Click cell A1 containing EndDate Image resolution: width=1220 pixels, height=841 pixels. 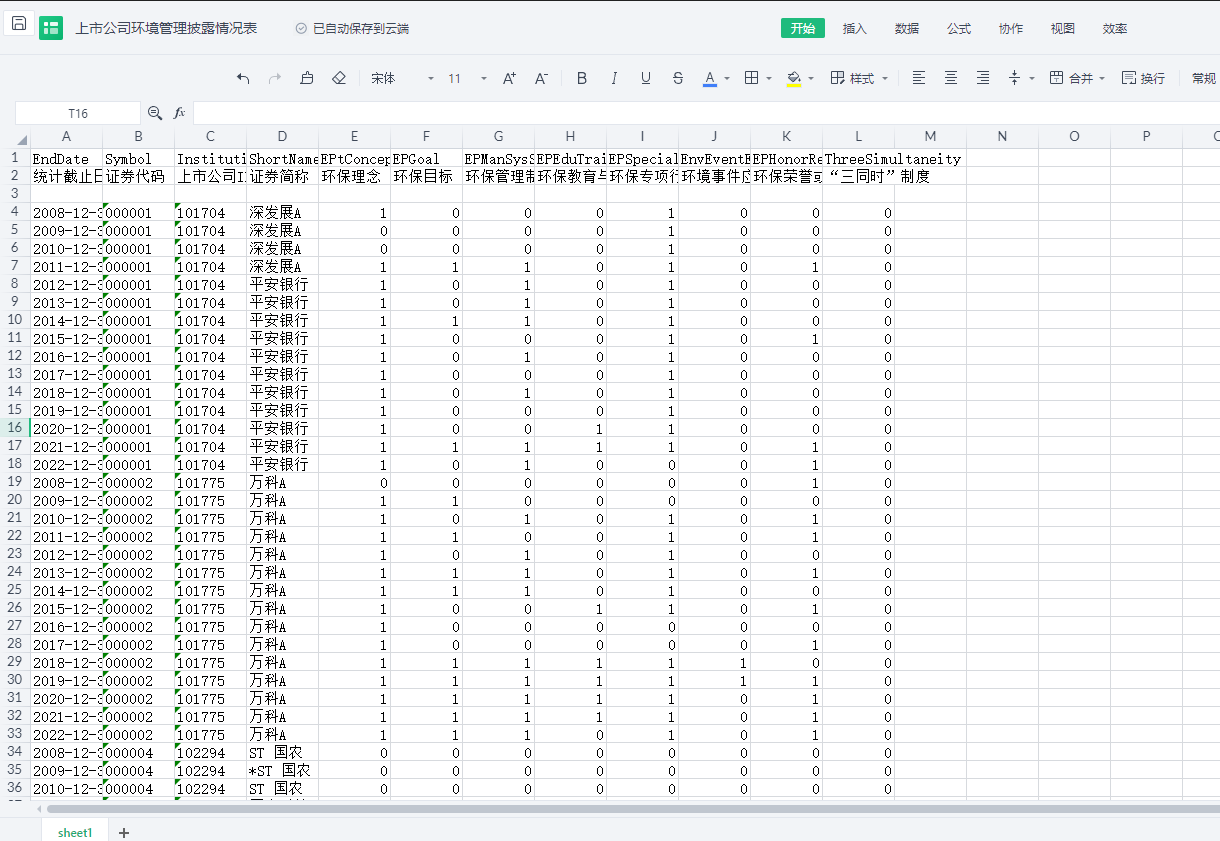[66, 158]
